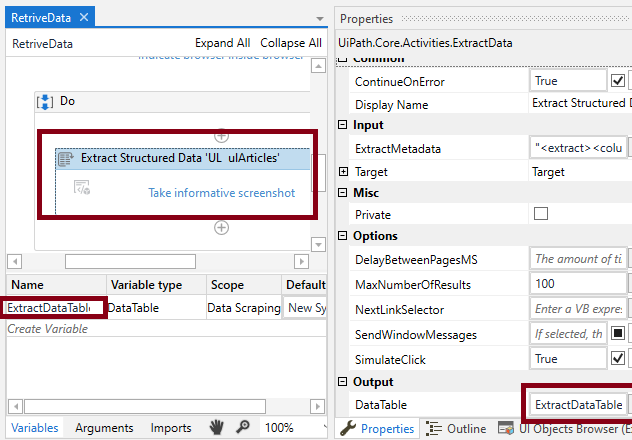Image resolution: width=632 pixels, height=440 pixels.
Task: Edit the DelayBetweenPagesMS field
Action: (578, 259)
